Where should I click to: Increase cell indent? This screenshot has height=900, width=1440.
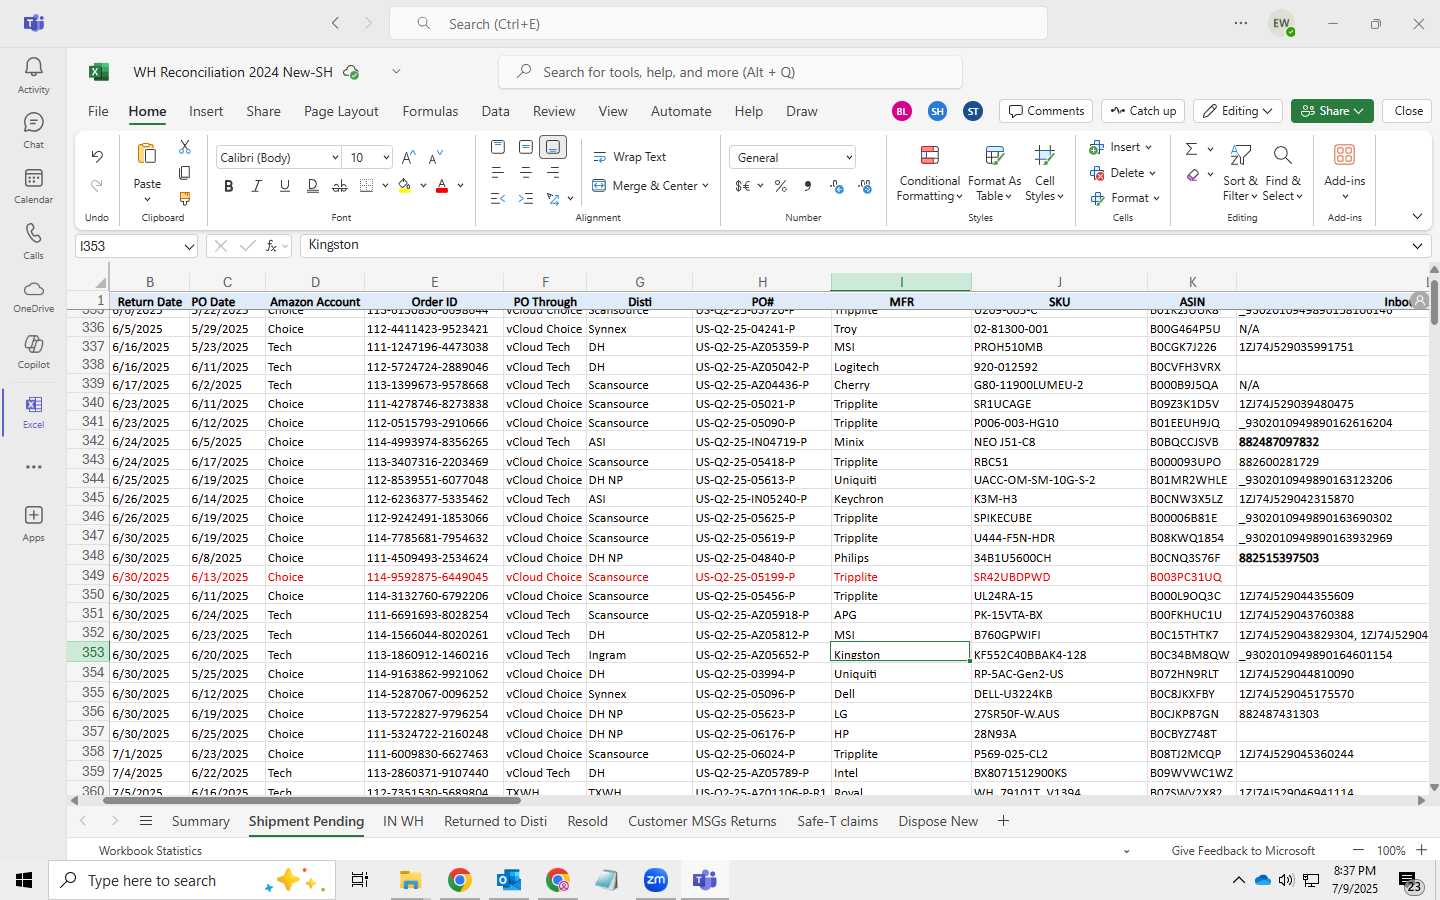(526, 199)
